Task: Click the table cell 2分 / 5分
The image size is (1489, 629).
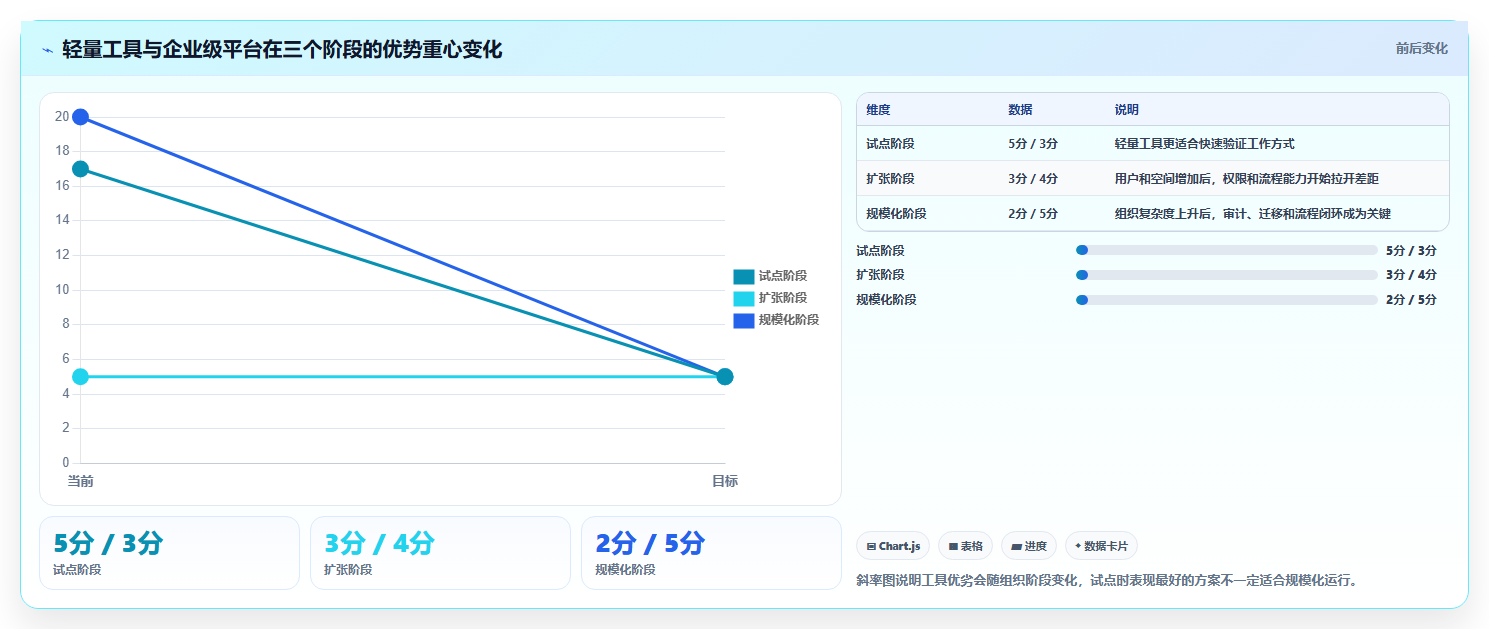Action: [x=1033, y=214]
